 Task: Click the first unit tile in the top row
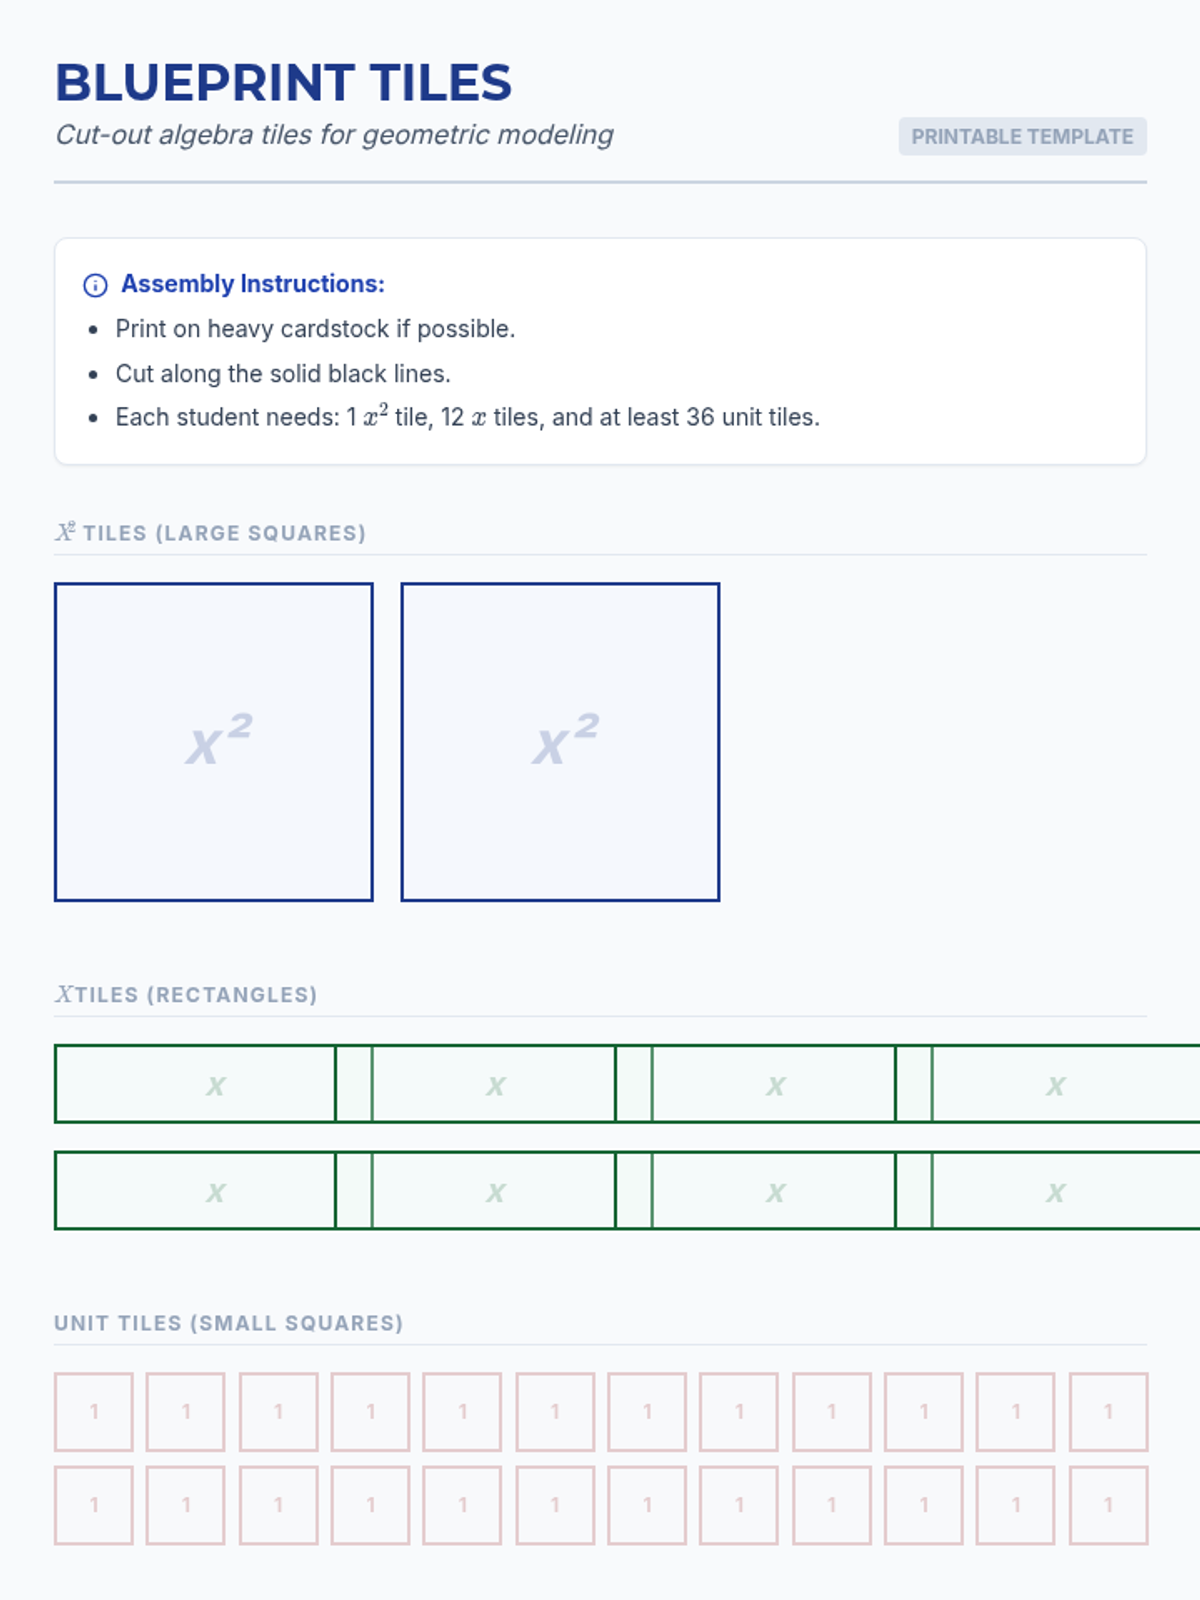(x=94, y=1412)
